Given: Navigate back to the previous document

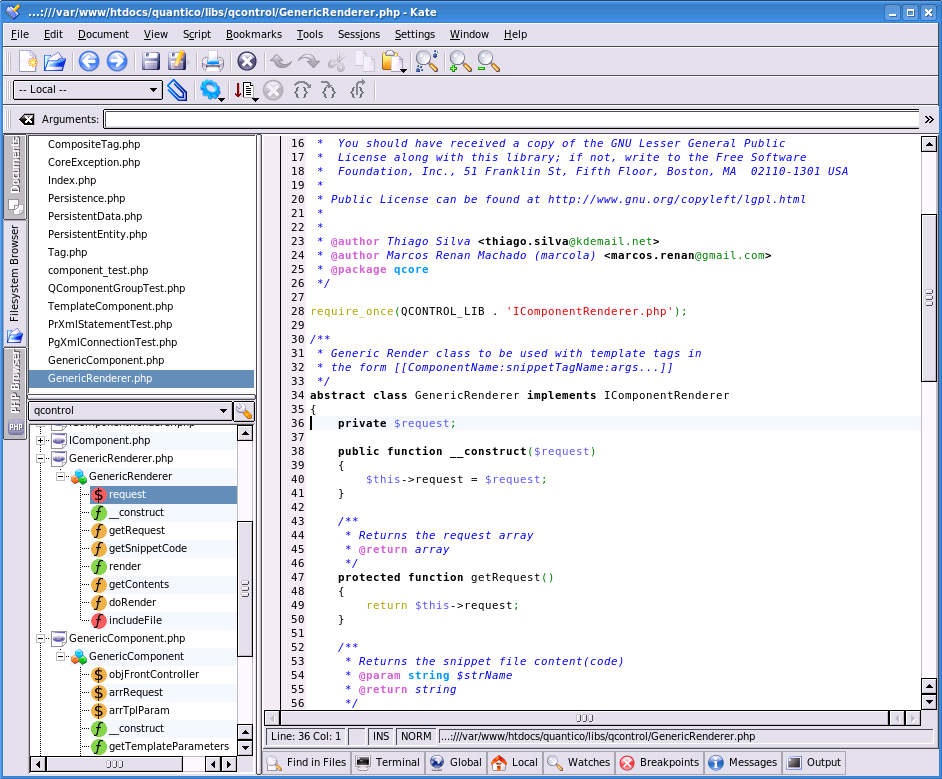Looking at the screenshot, I should point(88,61).
